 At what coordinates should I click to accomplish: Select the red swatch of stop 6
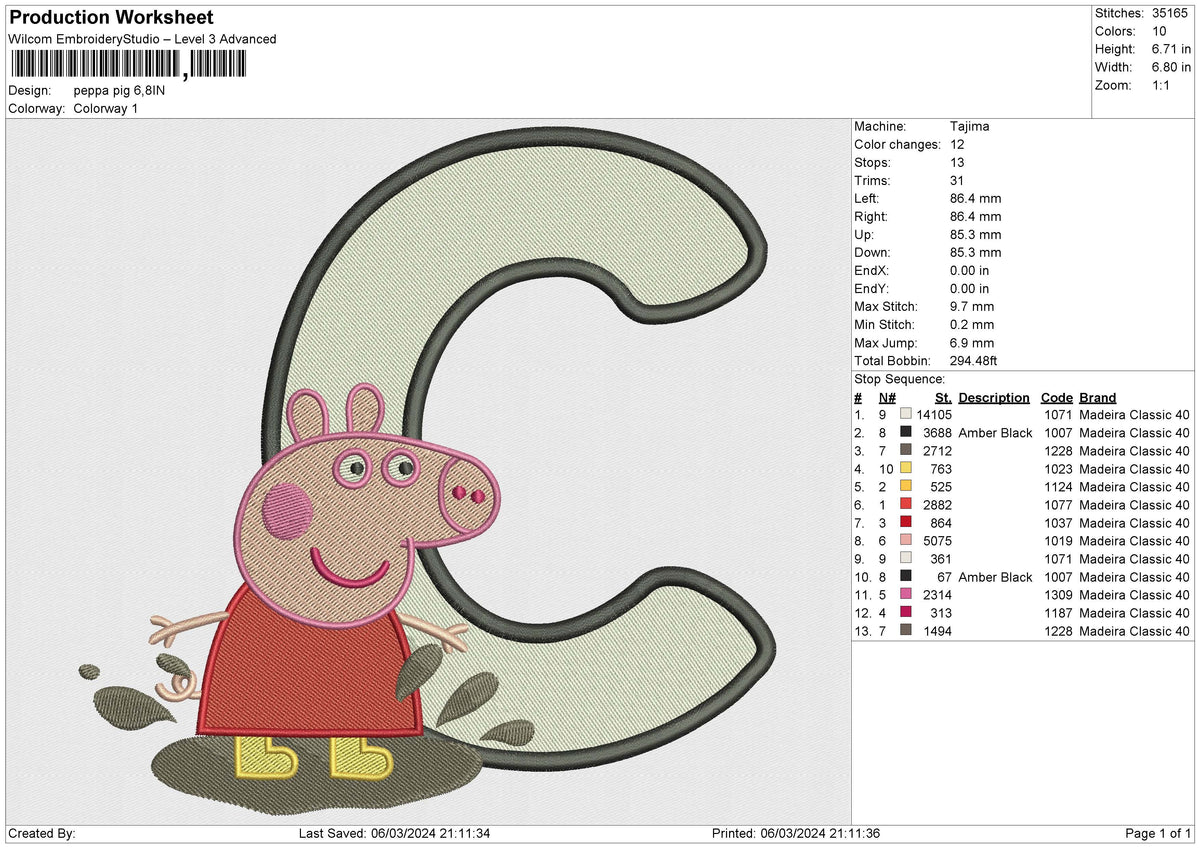(906, 504)
